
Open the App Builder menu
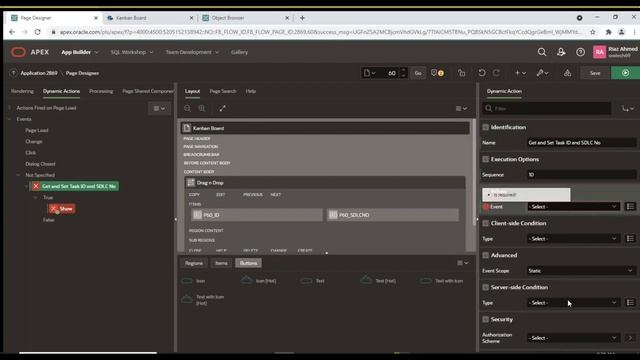pyautogui.click(x=80, y=52)
